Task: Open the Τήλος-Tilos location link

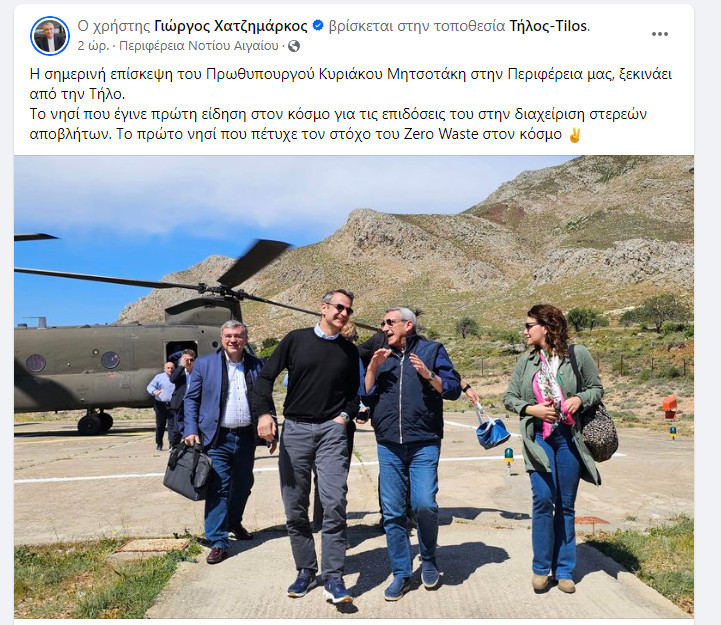Action: 549,26
